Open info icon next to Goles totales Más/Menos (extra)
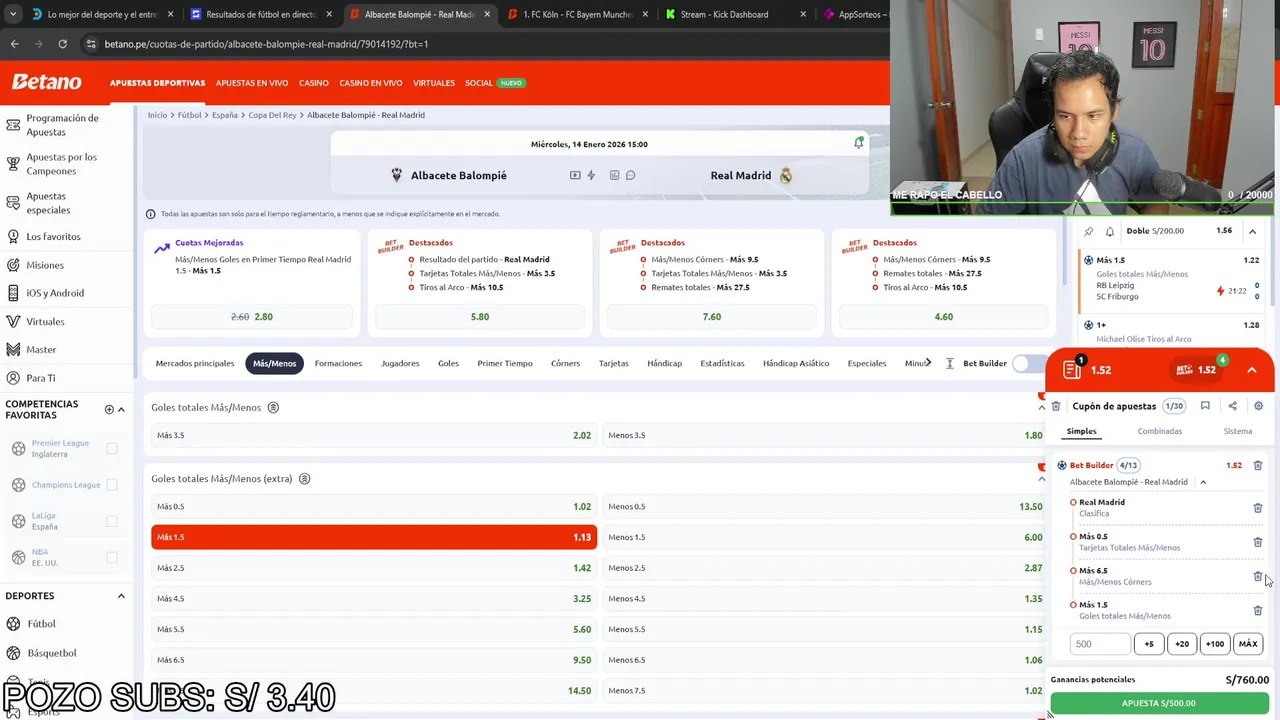The image size is (1280, 720). click(x=304, y=478)
